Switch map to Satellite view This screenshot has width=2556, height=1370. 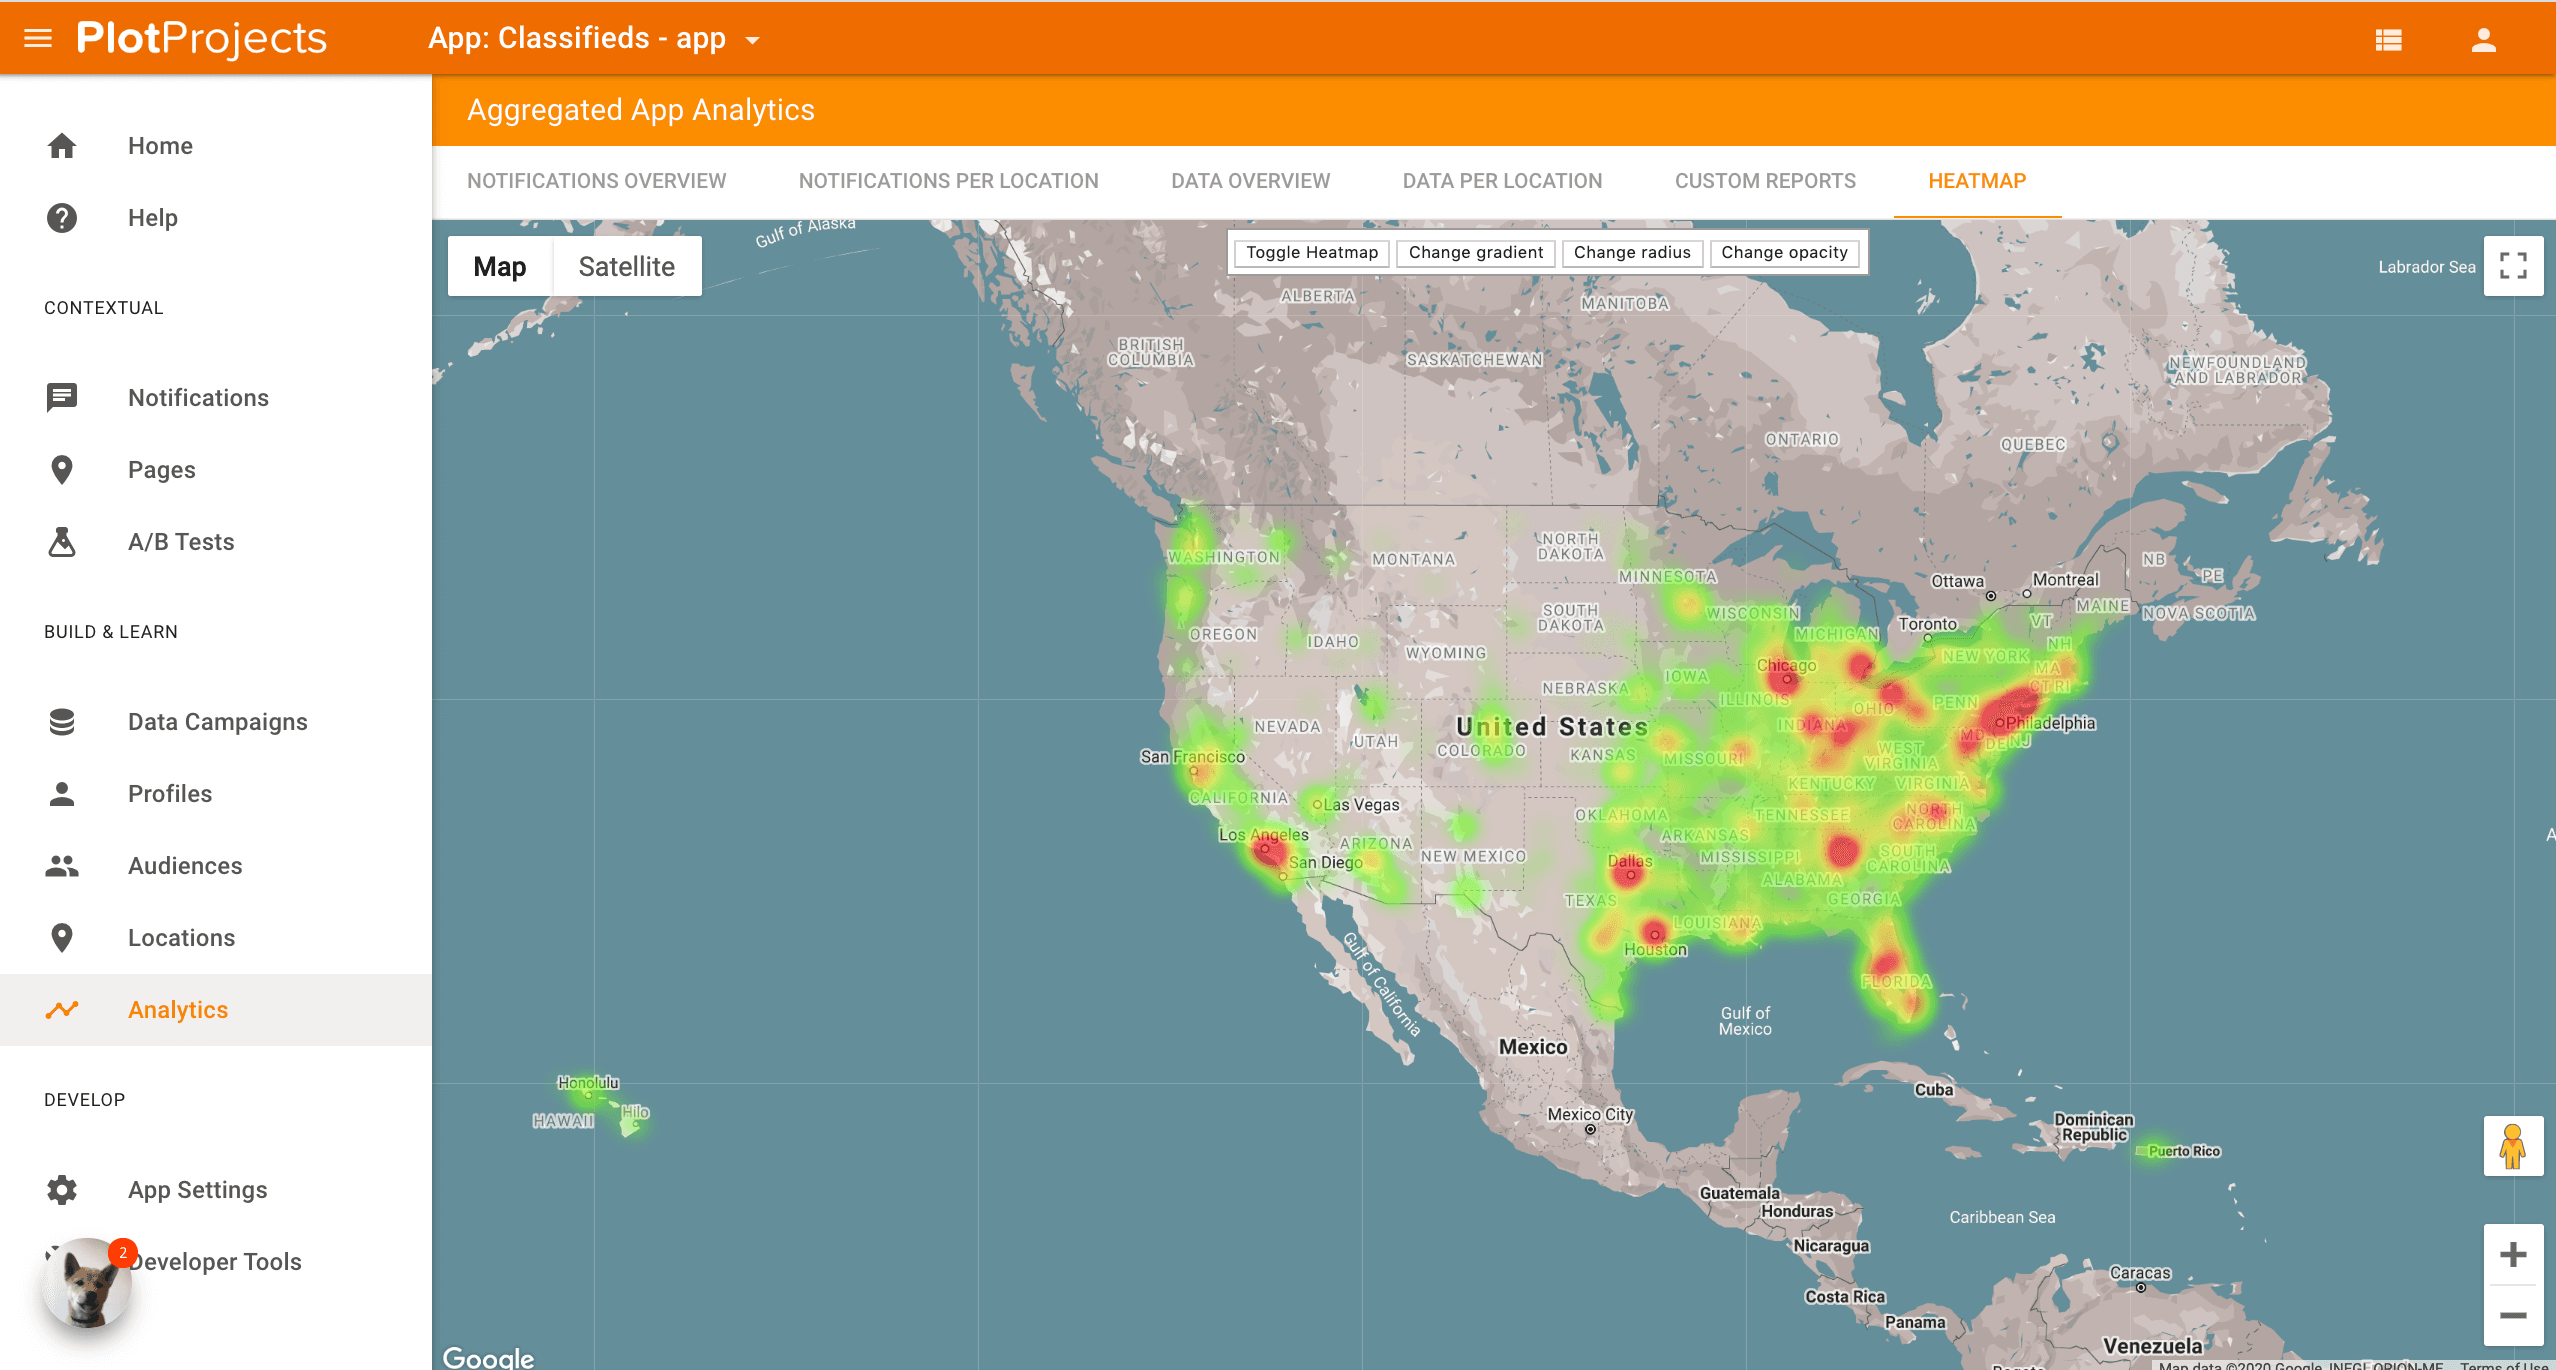626,267
